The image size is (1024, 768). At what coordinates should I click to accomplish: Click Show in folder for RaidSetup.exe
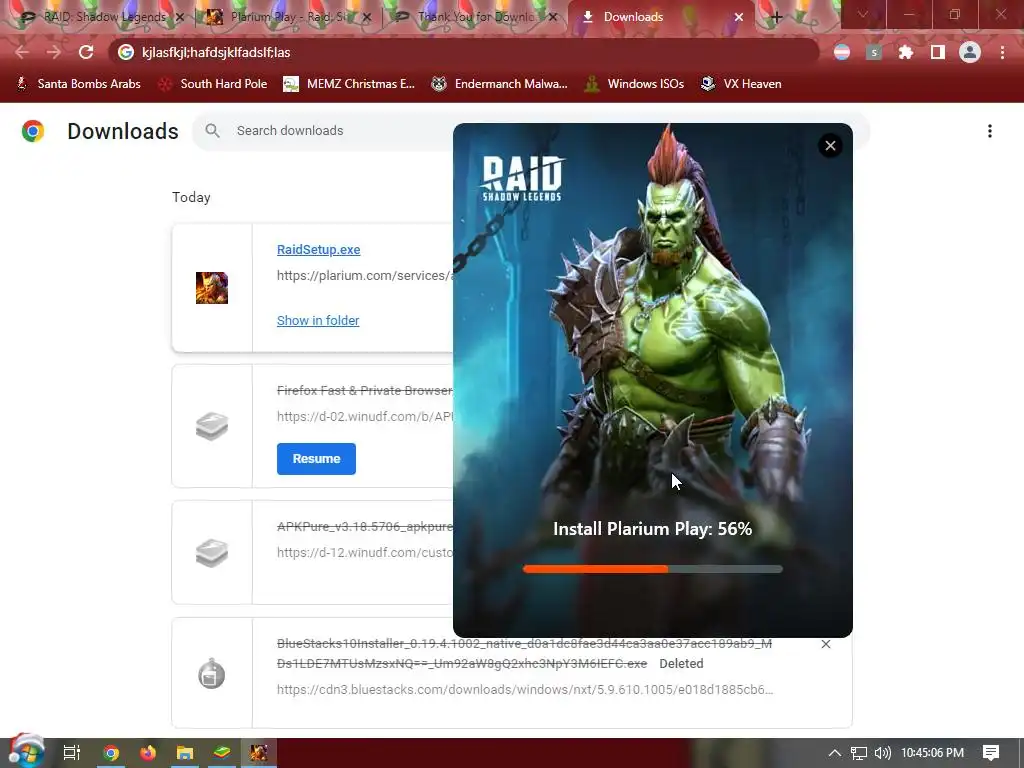point(317,321)
